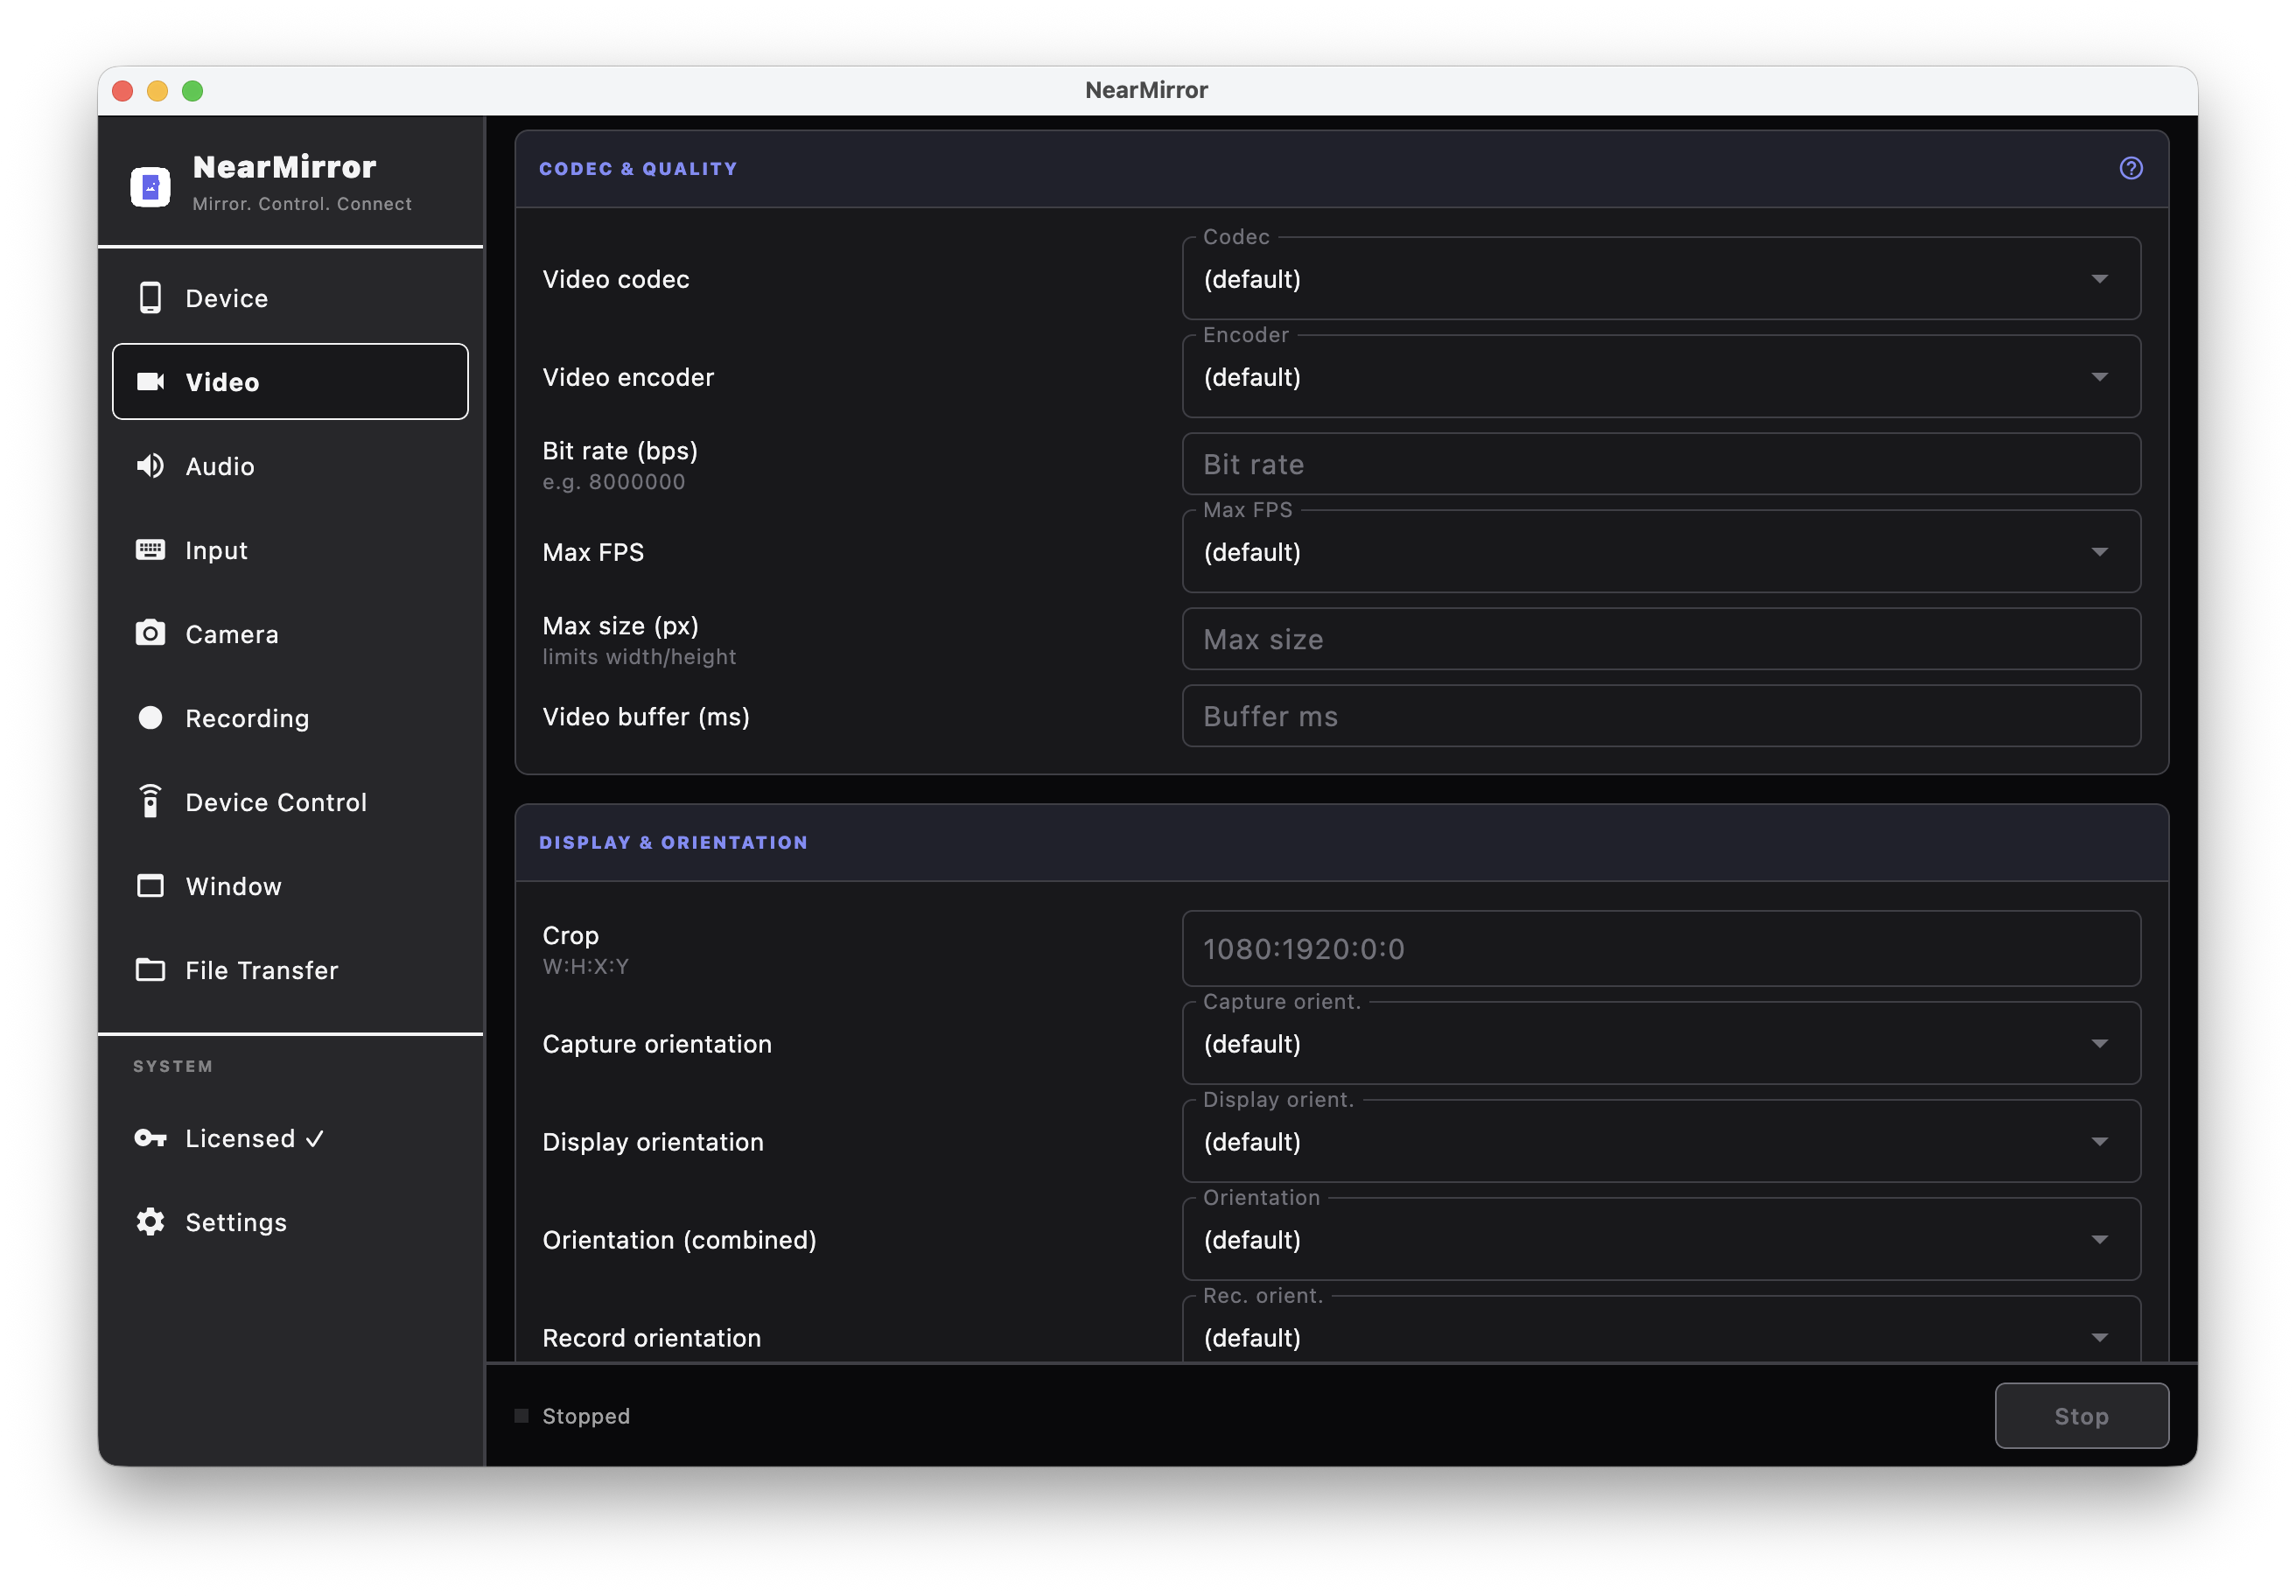Click the Stop button
This screenshot has height=1596, width=2296.
(2081, 1415)
